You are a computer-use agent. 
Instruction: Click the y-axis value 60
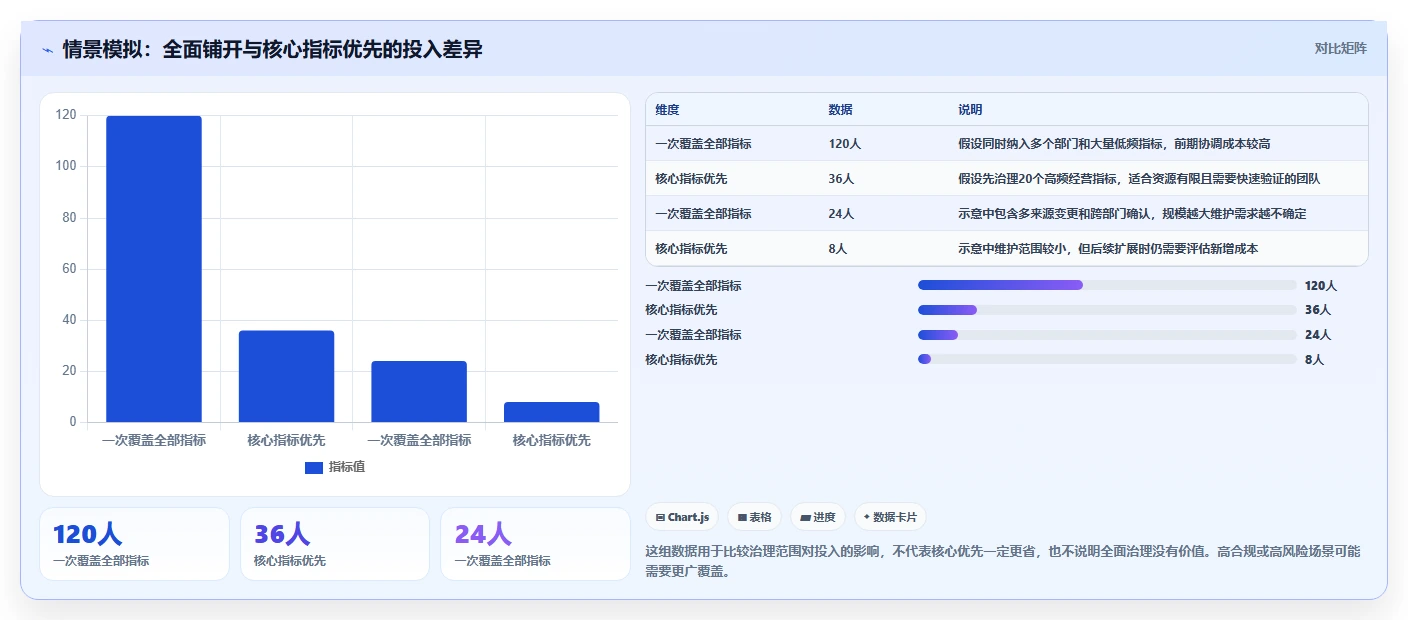tap(69, 269)
